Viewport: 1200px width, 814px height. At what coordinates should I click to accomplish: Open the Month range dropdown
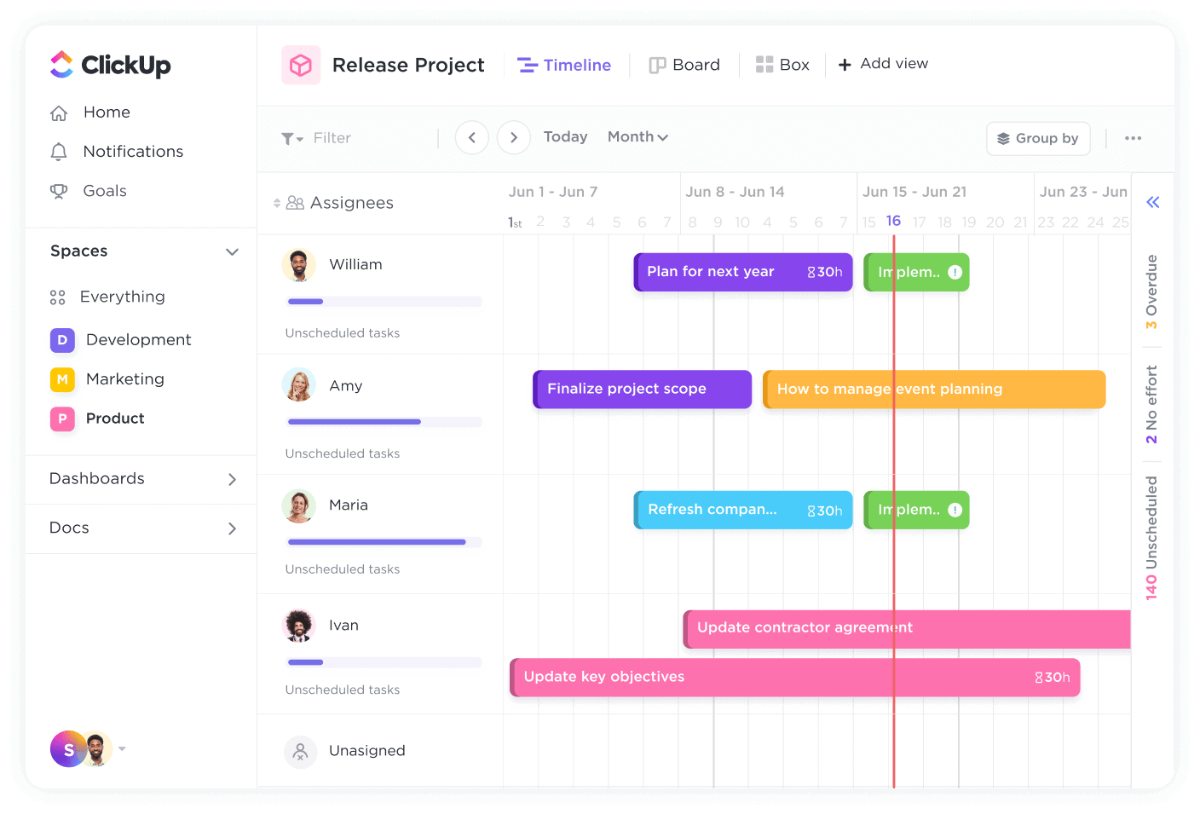point(637,137)
